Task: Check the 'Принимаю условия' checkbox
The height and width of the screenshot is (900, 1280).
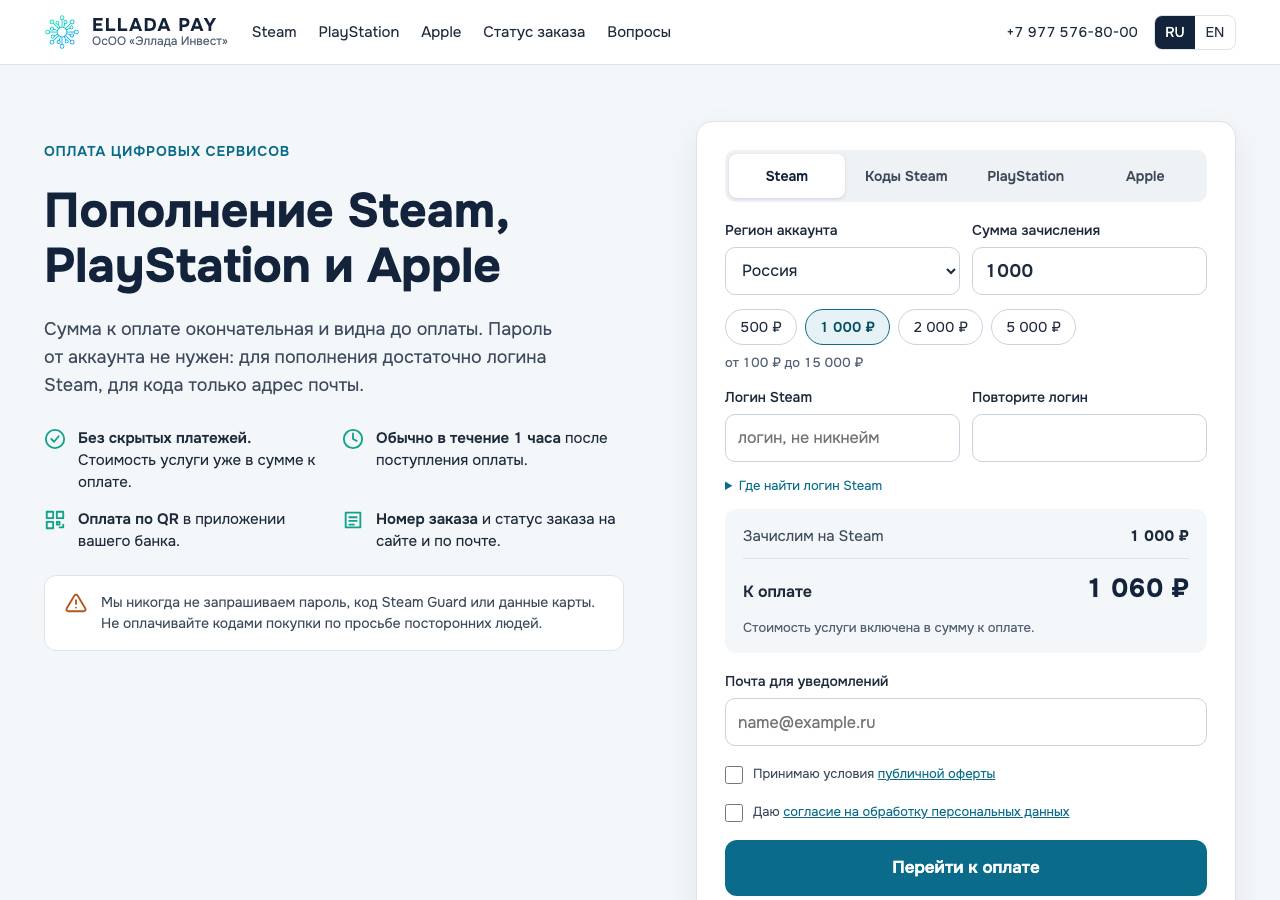Action: [x=734, y=775]
